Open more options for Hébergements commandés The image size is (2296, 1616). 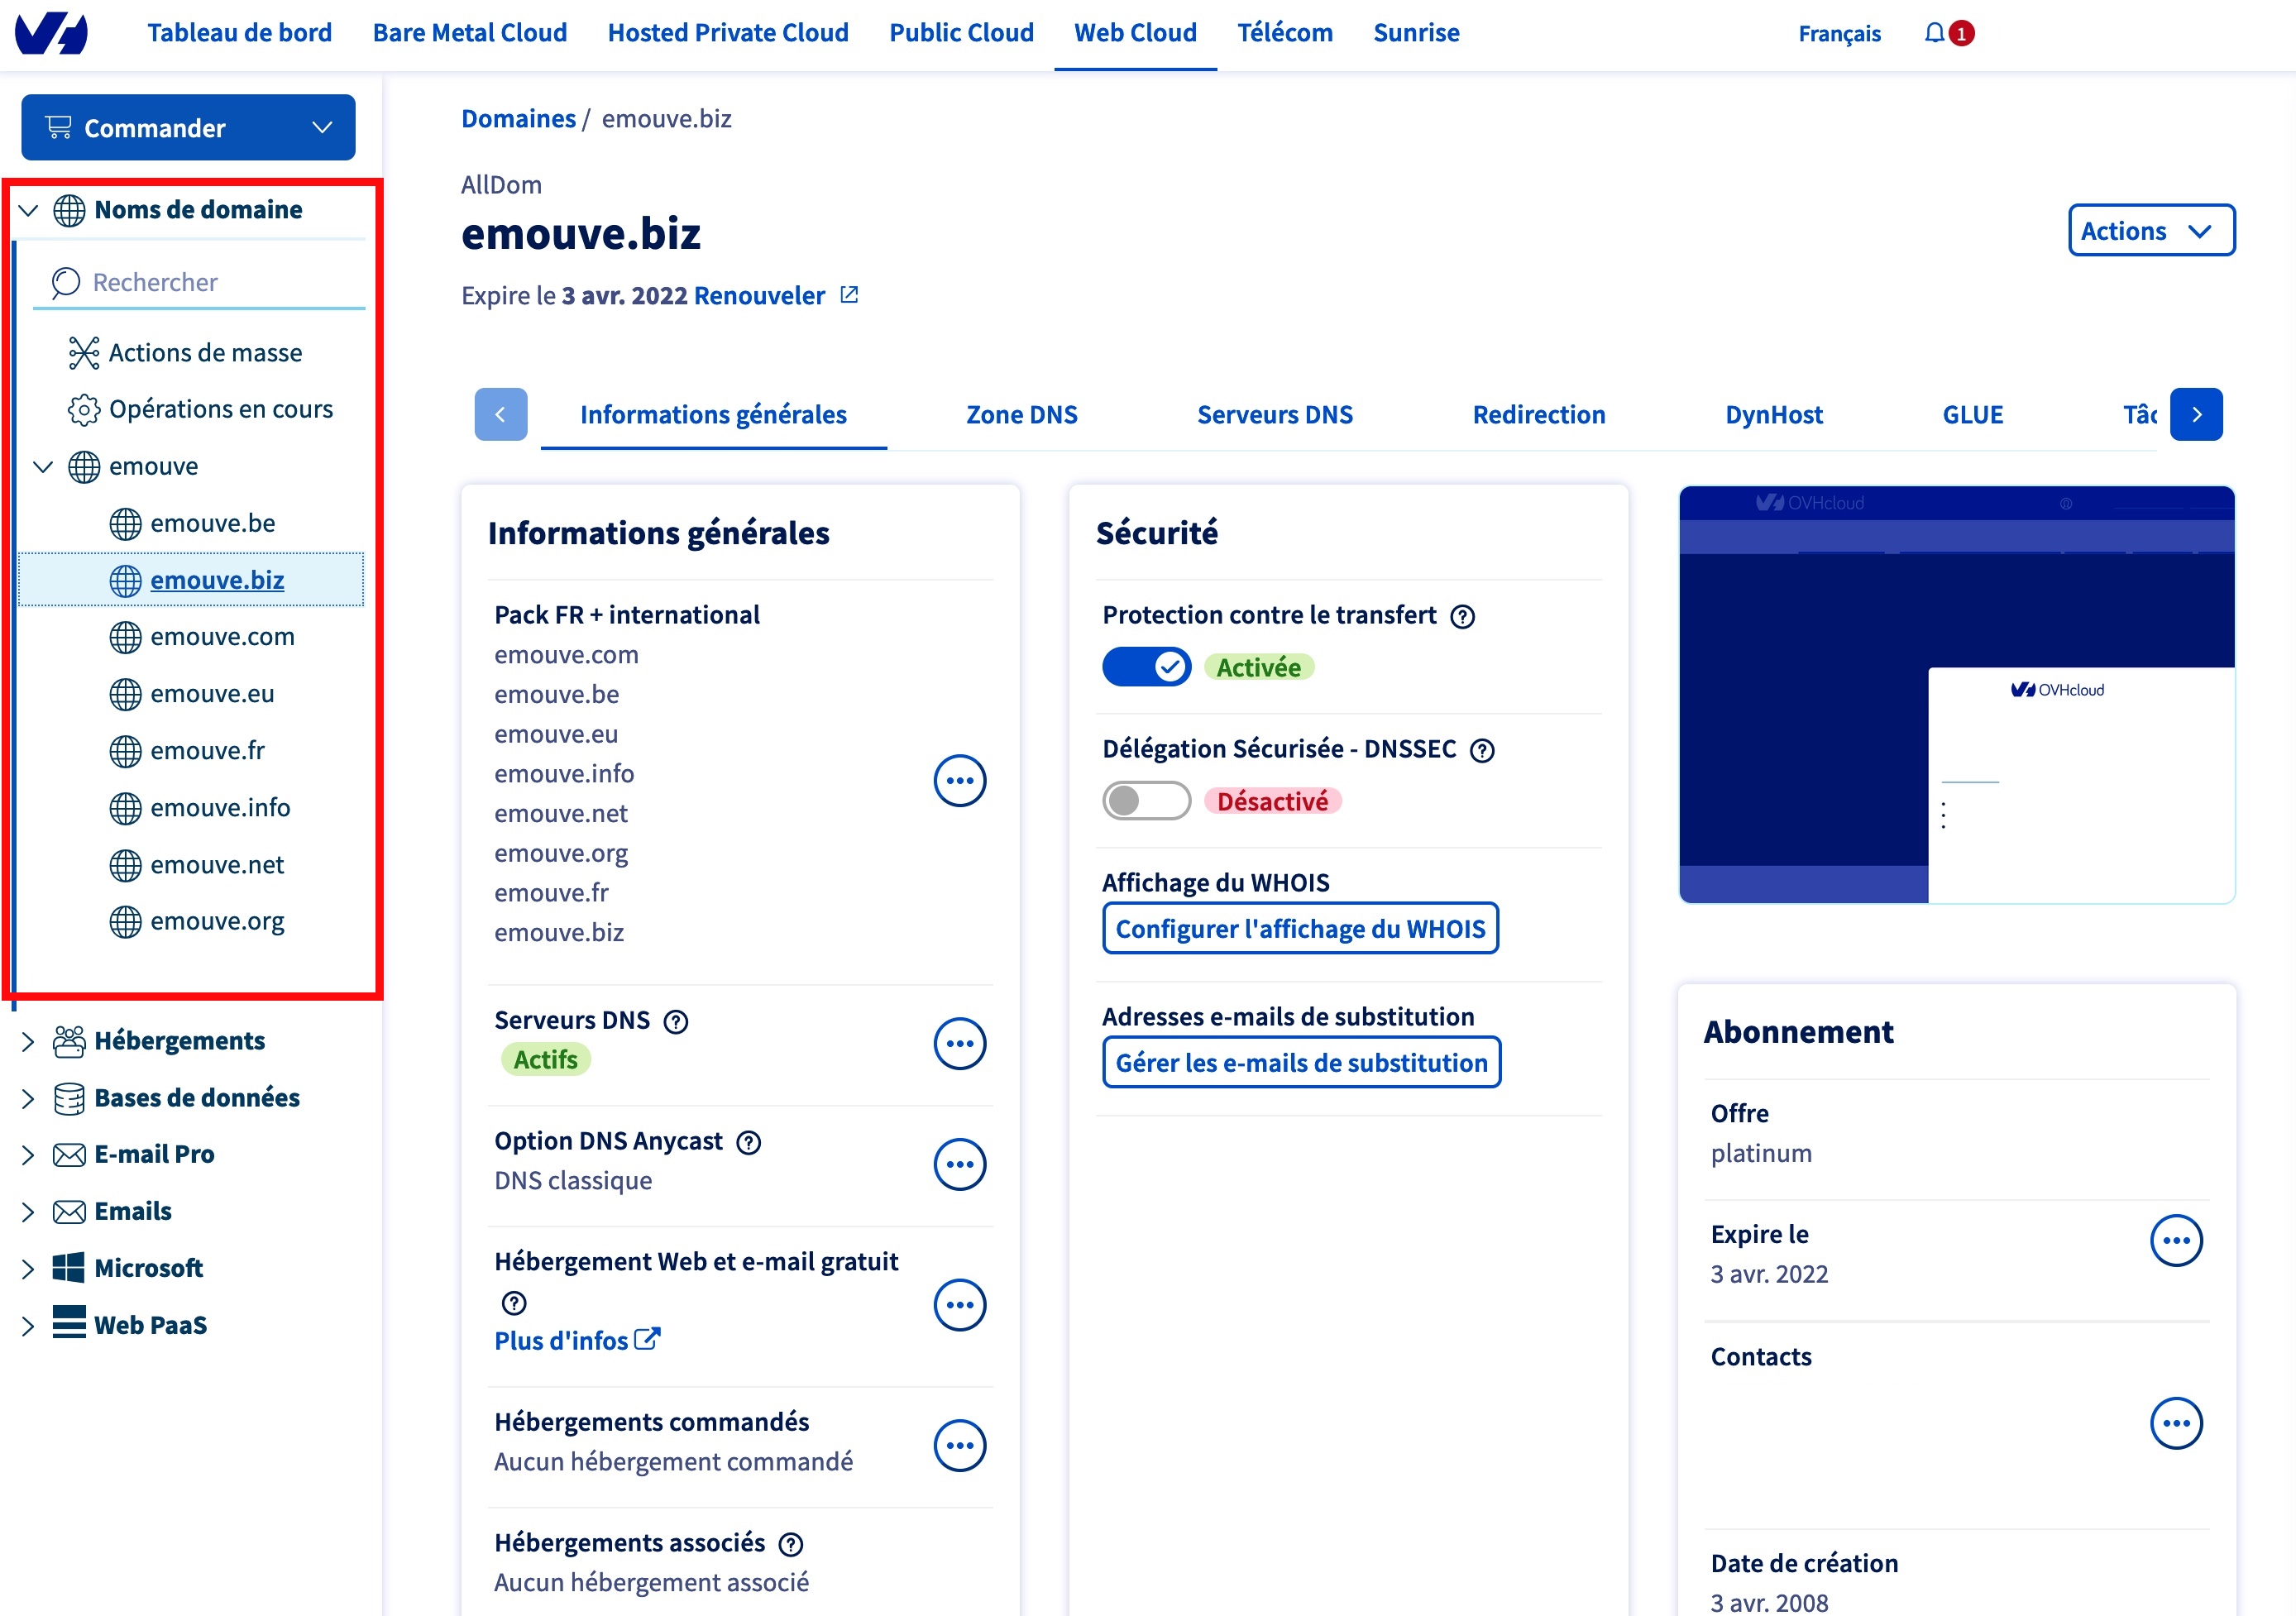click(x=959, y=1445)
